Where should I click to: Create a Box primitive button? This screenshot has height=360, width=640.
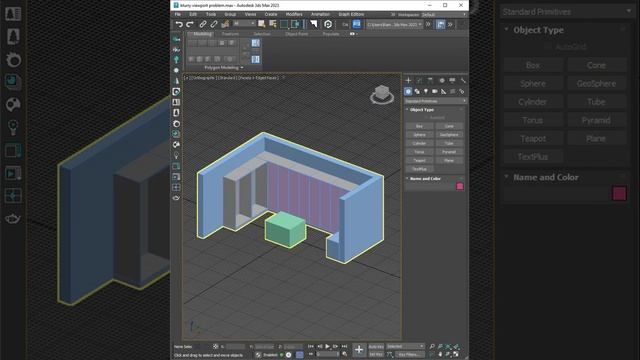pos(419,126)
